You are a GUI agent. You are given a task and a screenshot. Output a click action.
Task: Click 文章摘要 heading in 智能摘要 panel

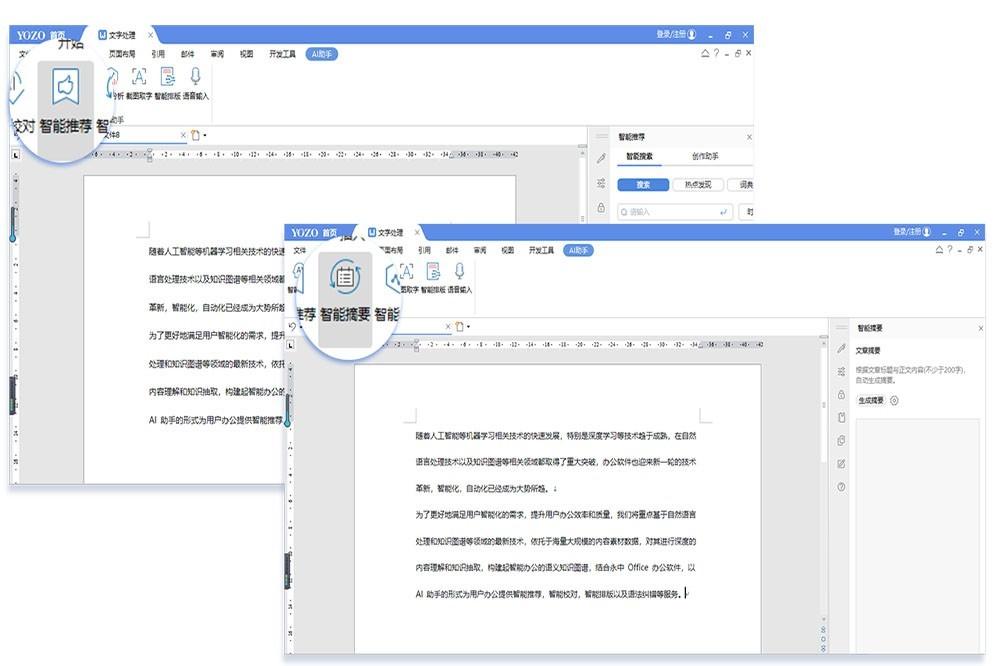pyautogui.click(x=868, y=351)
